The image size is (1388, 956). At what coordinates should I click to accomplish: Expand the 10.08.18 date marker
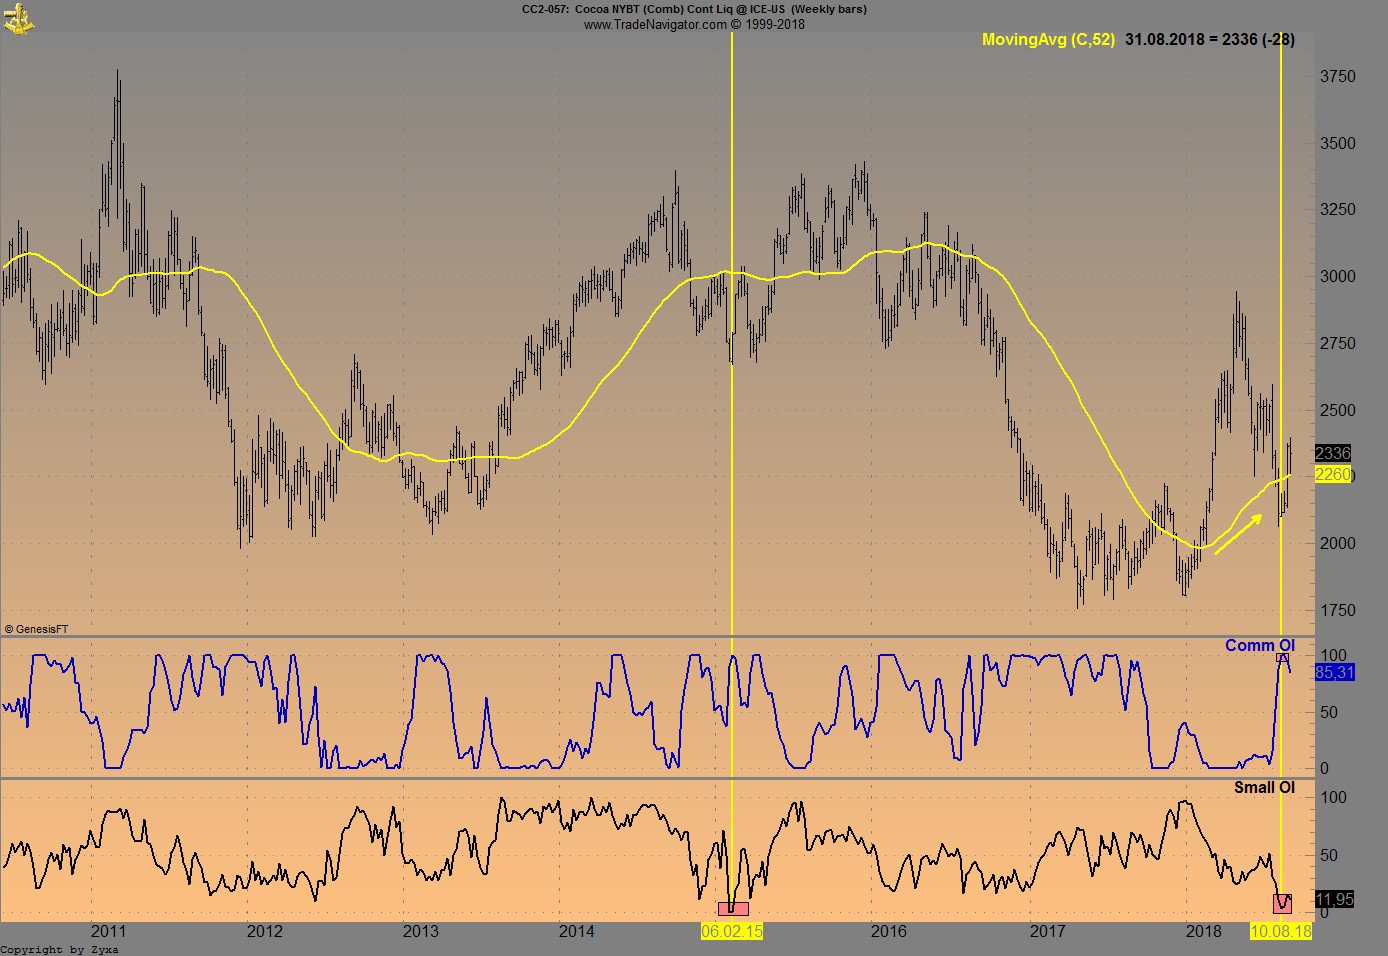(x=1283, y=931)
